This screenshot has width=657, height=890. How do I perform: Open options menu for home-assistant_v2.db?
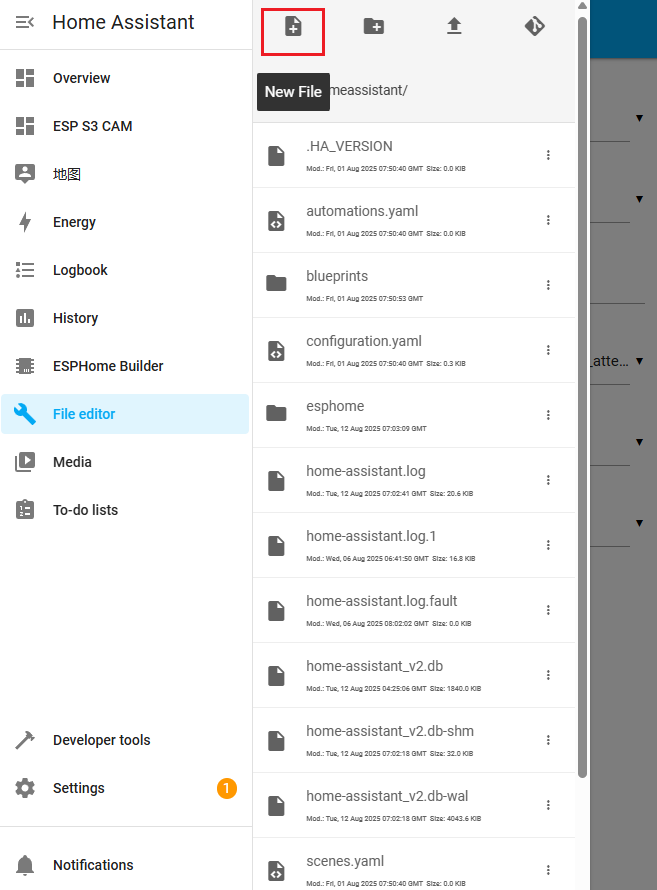(548, 675)
